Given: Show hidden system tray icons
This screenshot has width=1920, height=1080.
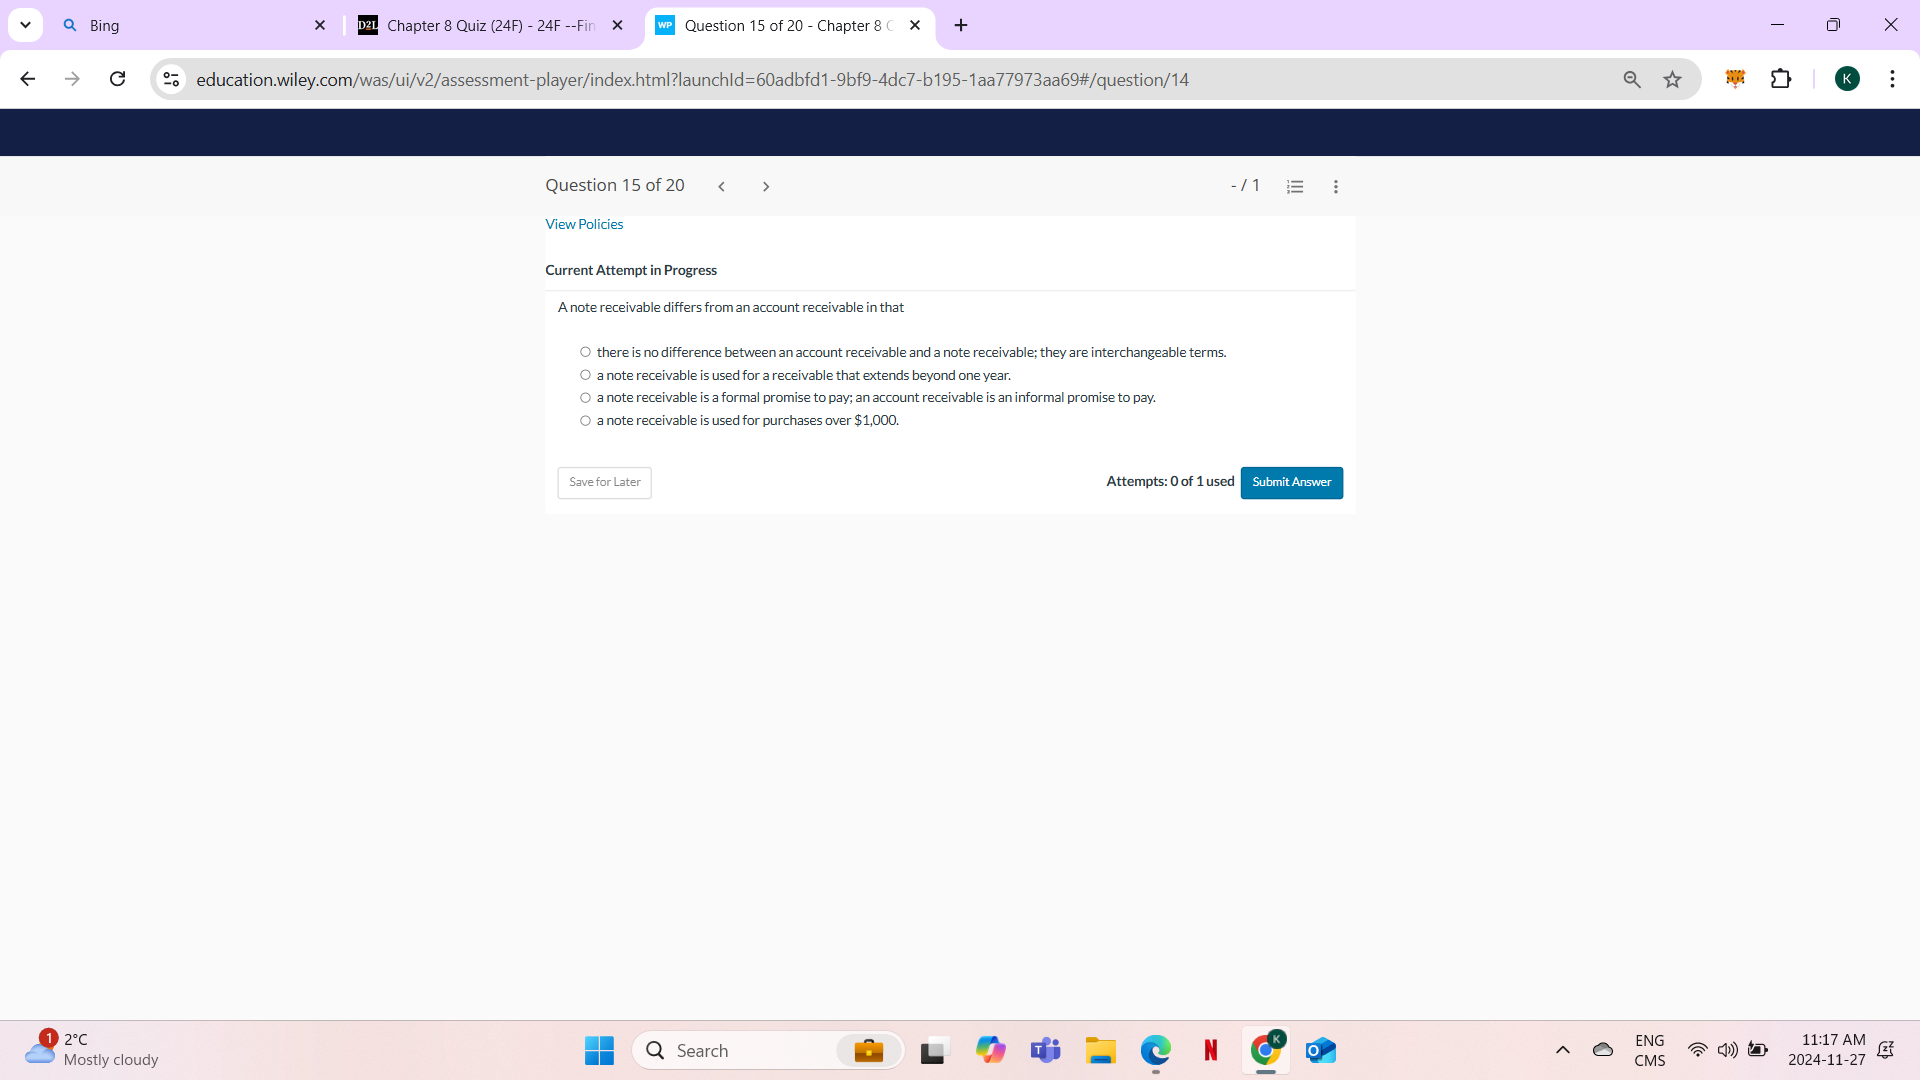Looking at the screenshot, I should click(x=1563, y=1050).
